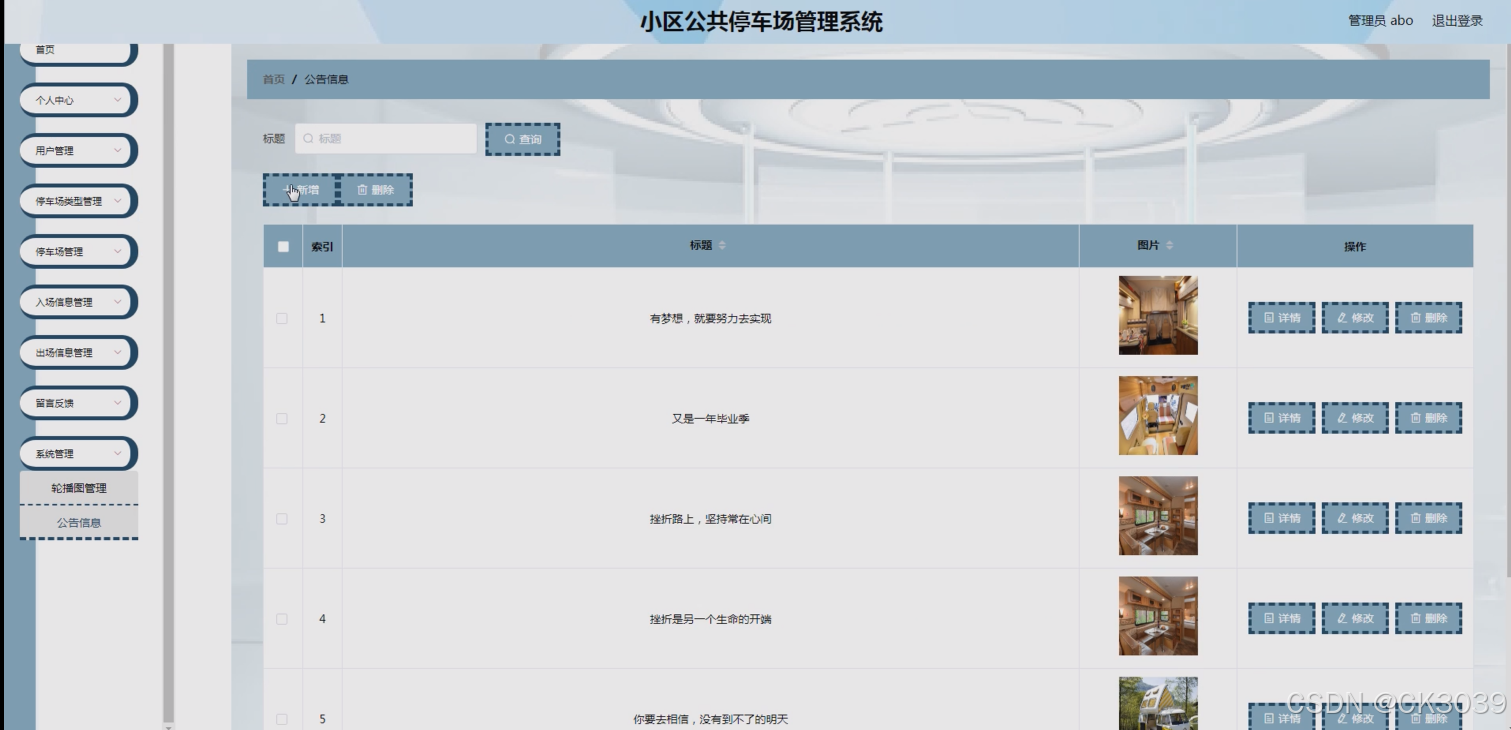The width and height of the screenshot is (1511, 730).
Task: Click the 索引 column header
Action: pos(322,246)
